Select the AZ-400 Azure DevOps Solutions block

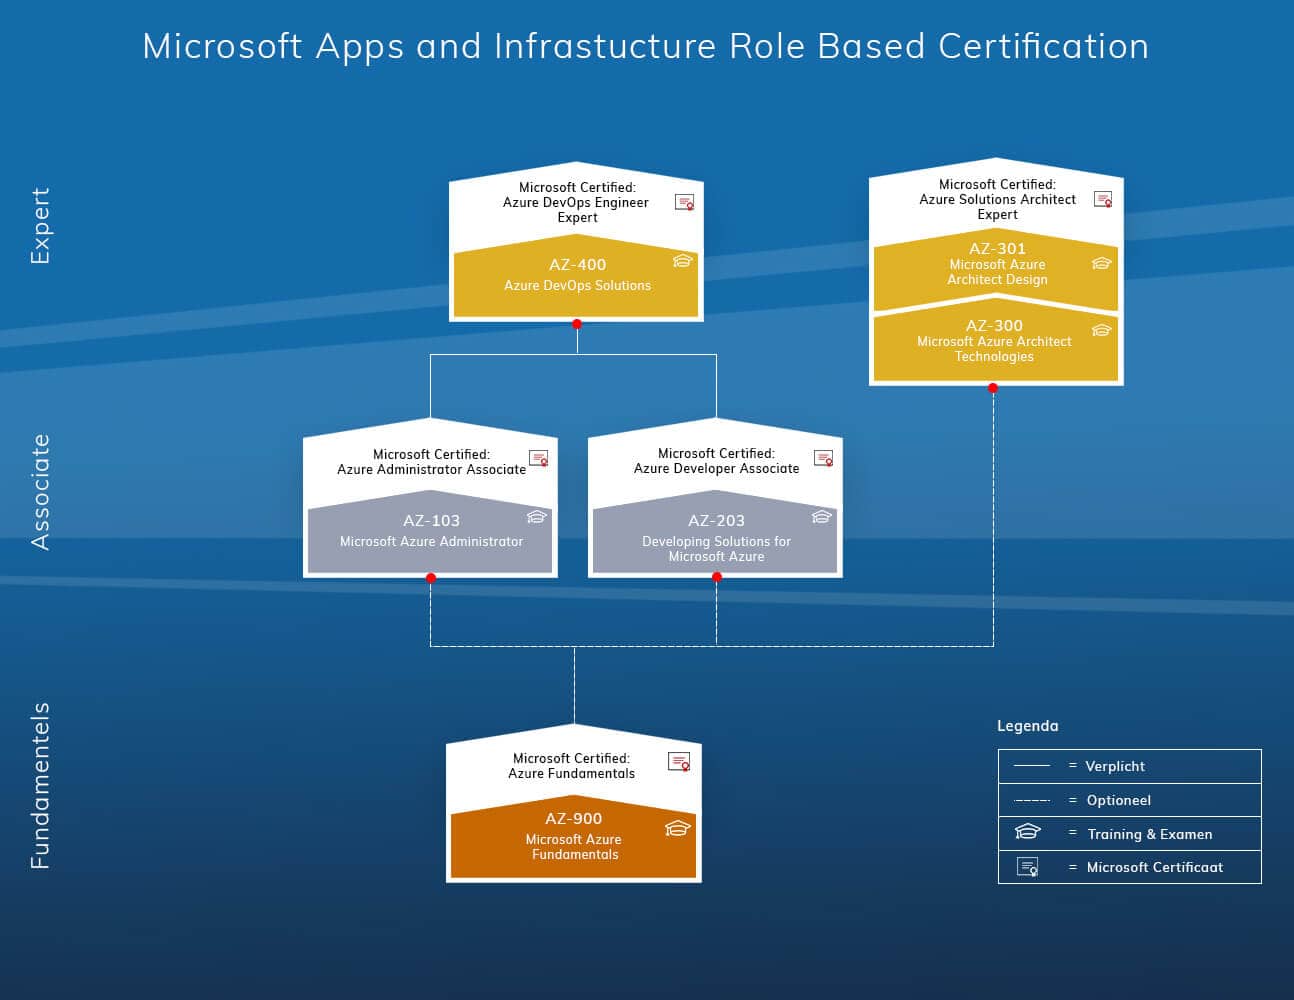click(576, 277)
